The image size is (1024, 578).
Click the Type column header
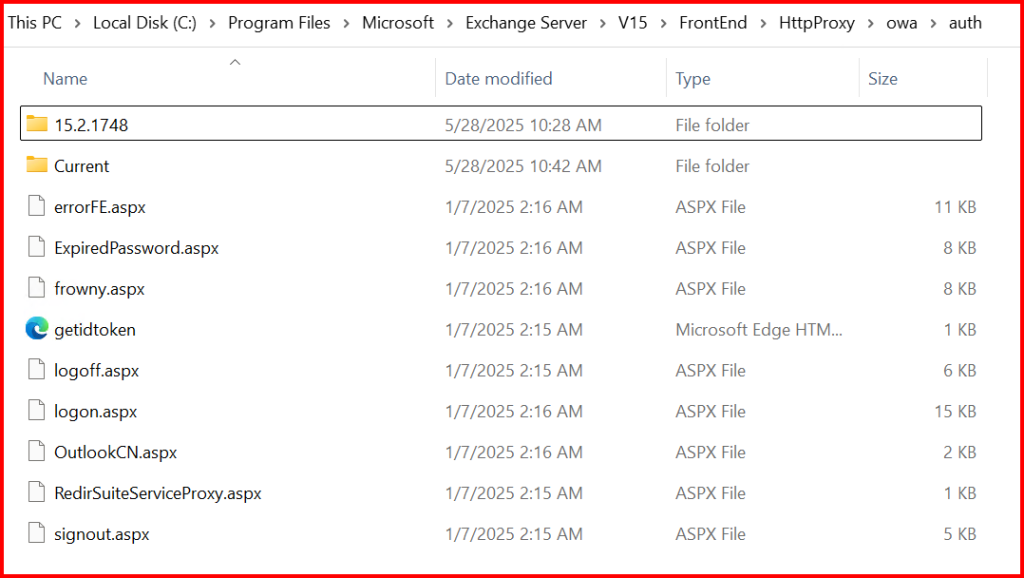(693, 78)
